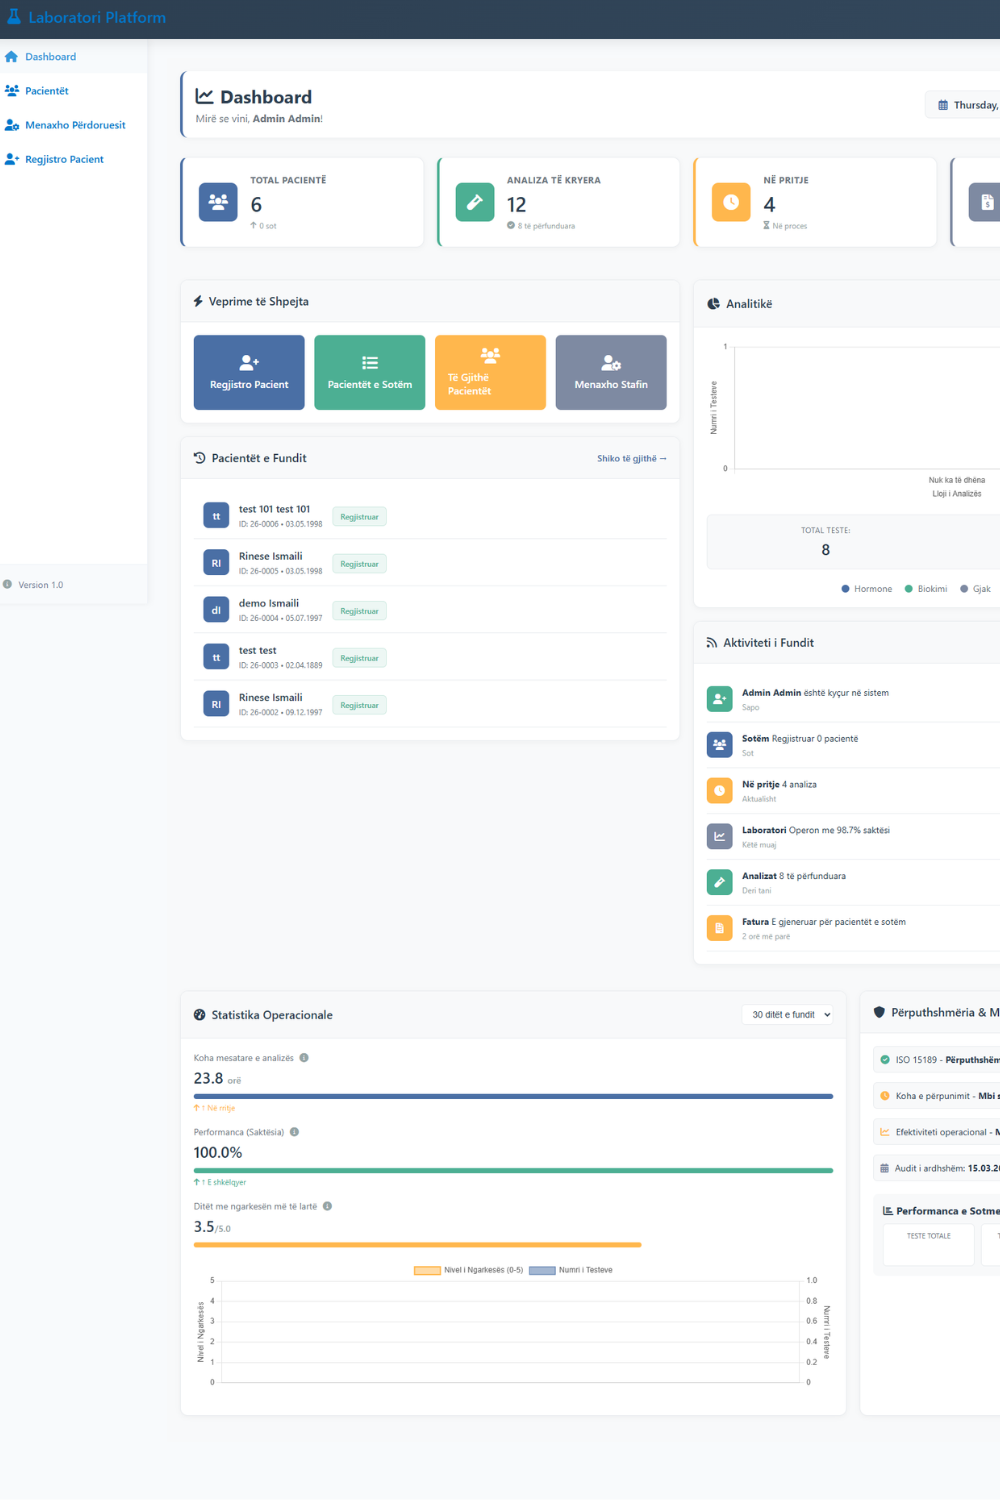Image resolution: width=1000 pixels, height=1500 pixels.
Task: Open Menaxho Përdoruesit in sidebar
Action: coord(74,125)
